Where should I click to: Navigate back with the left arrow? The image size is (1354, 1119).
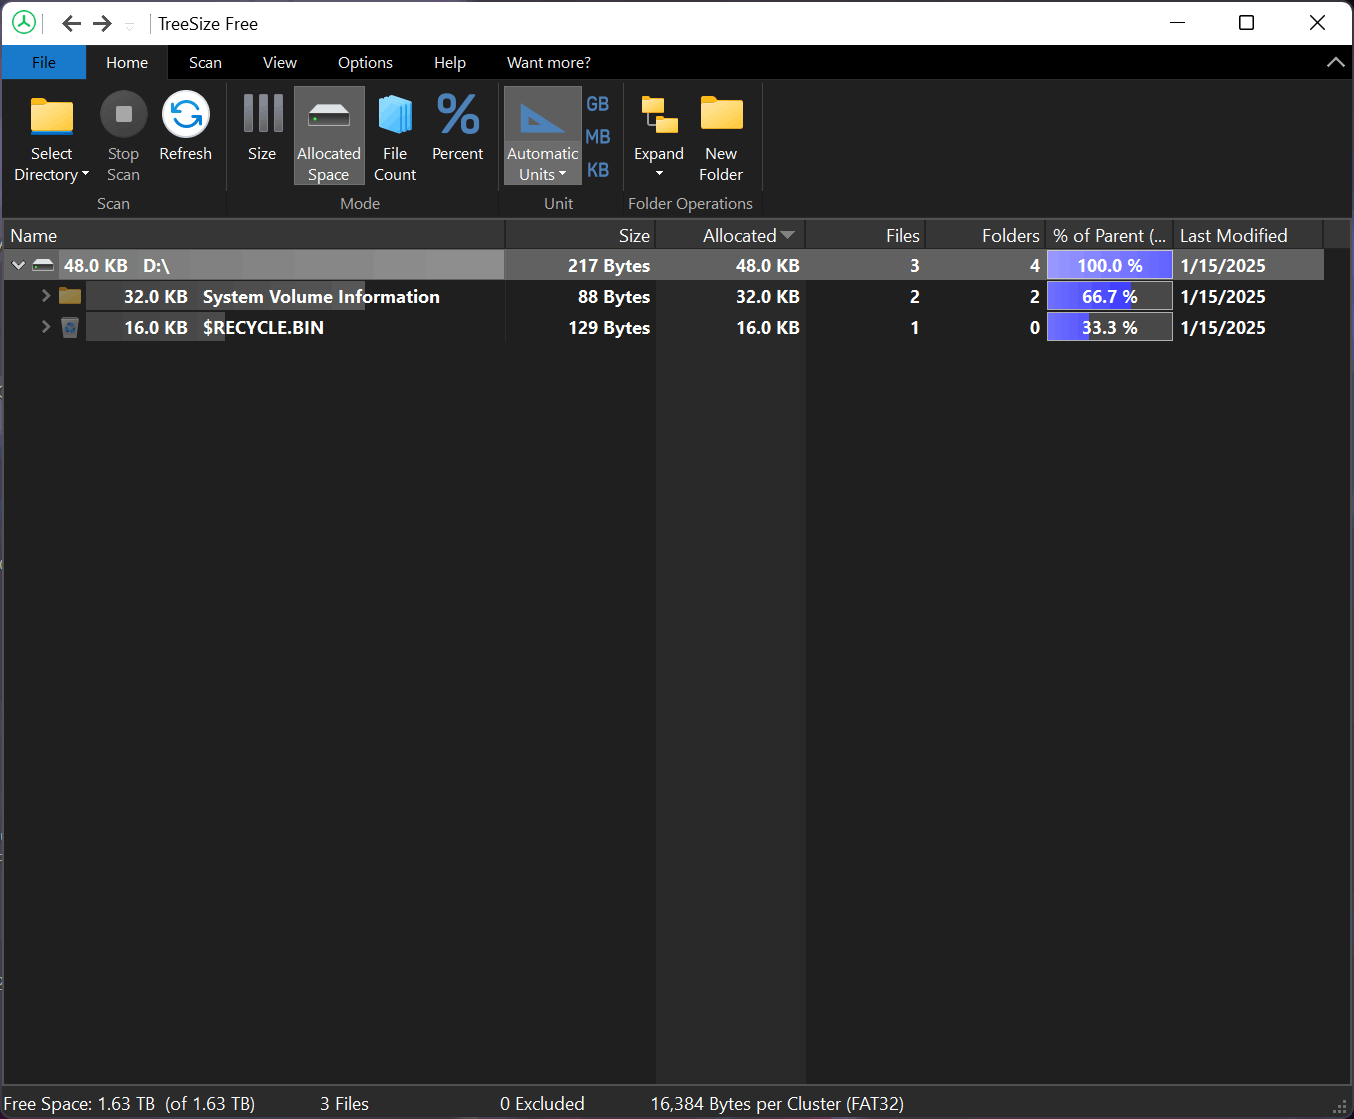pyautogui.click(x=71, y=23)
